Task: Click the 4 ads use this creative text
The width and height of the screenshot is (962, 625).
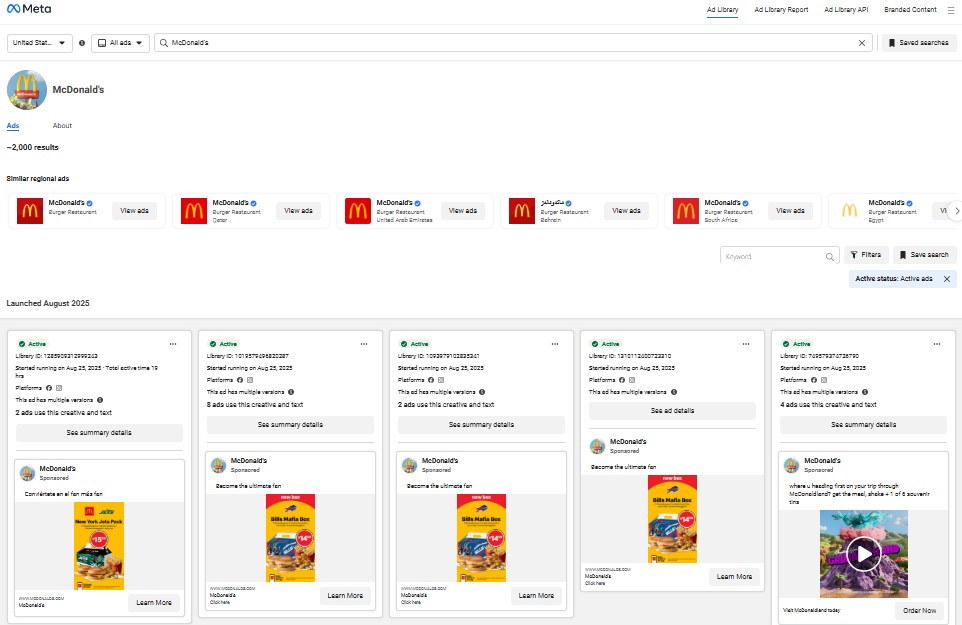Action: pos(828,405)
